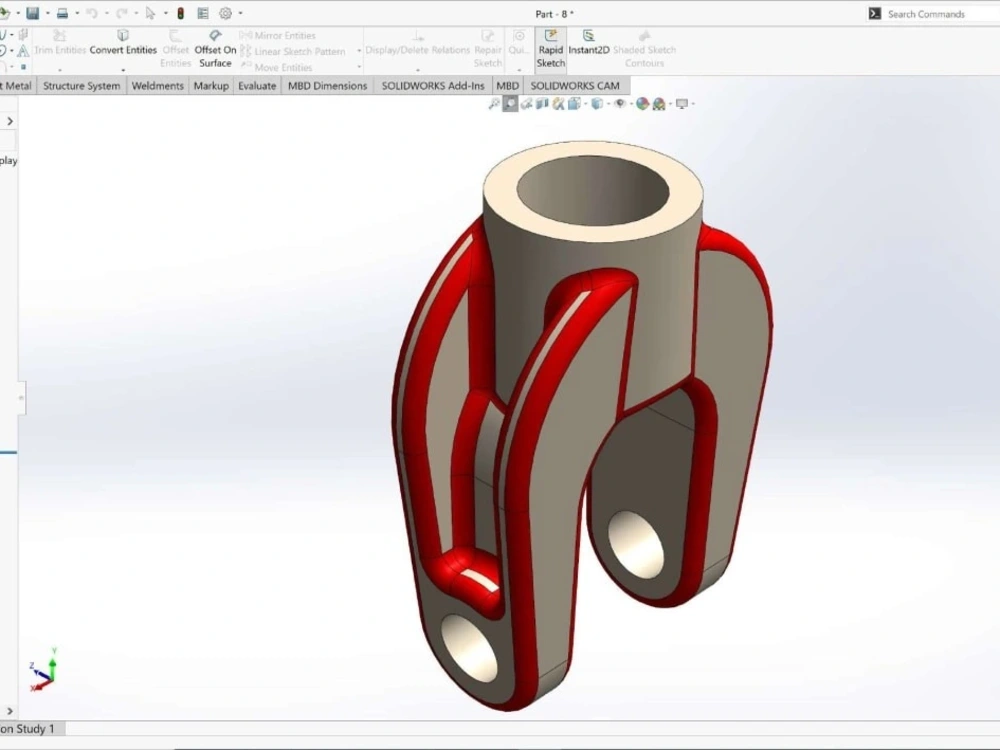Switch to the MBD tab

[x=507, y=85]
